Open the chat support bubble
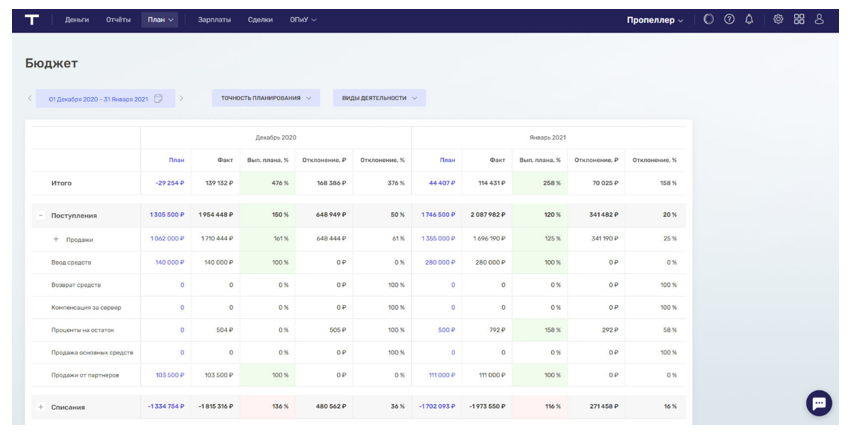Image resolution: width=856 pixels, height=436 pixels. tap(818, 403)
